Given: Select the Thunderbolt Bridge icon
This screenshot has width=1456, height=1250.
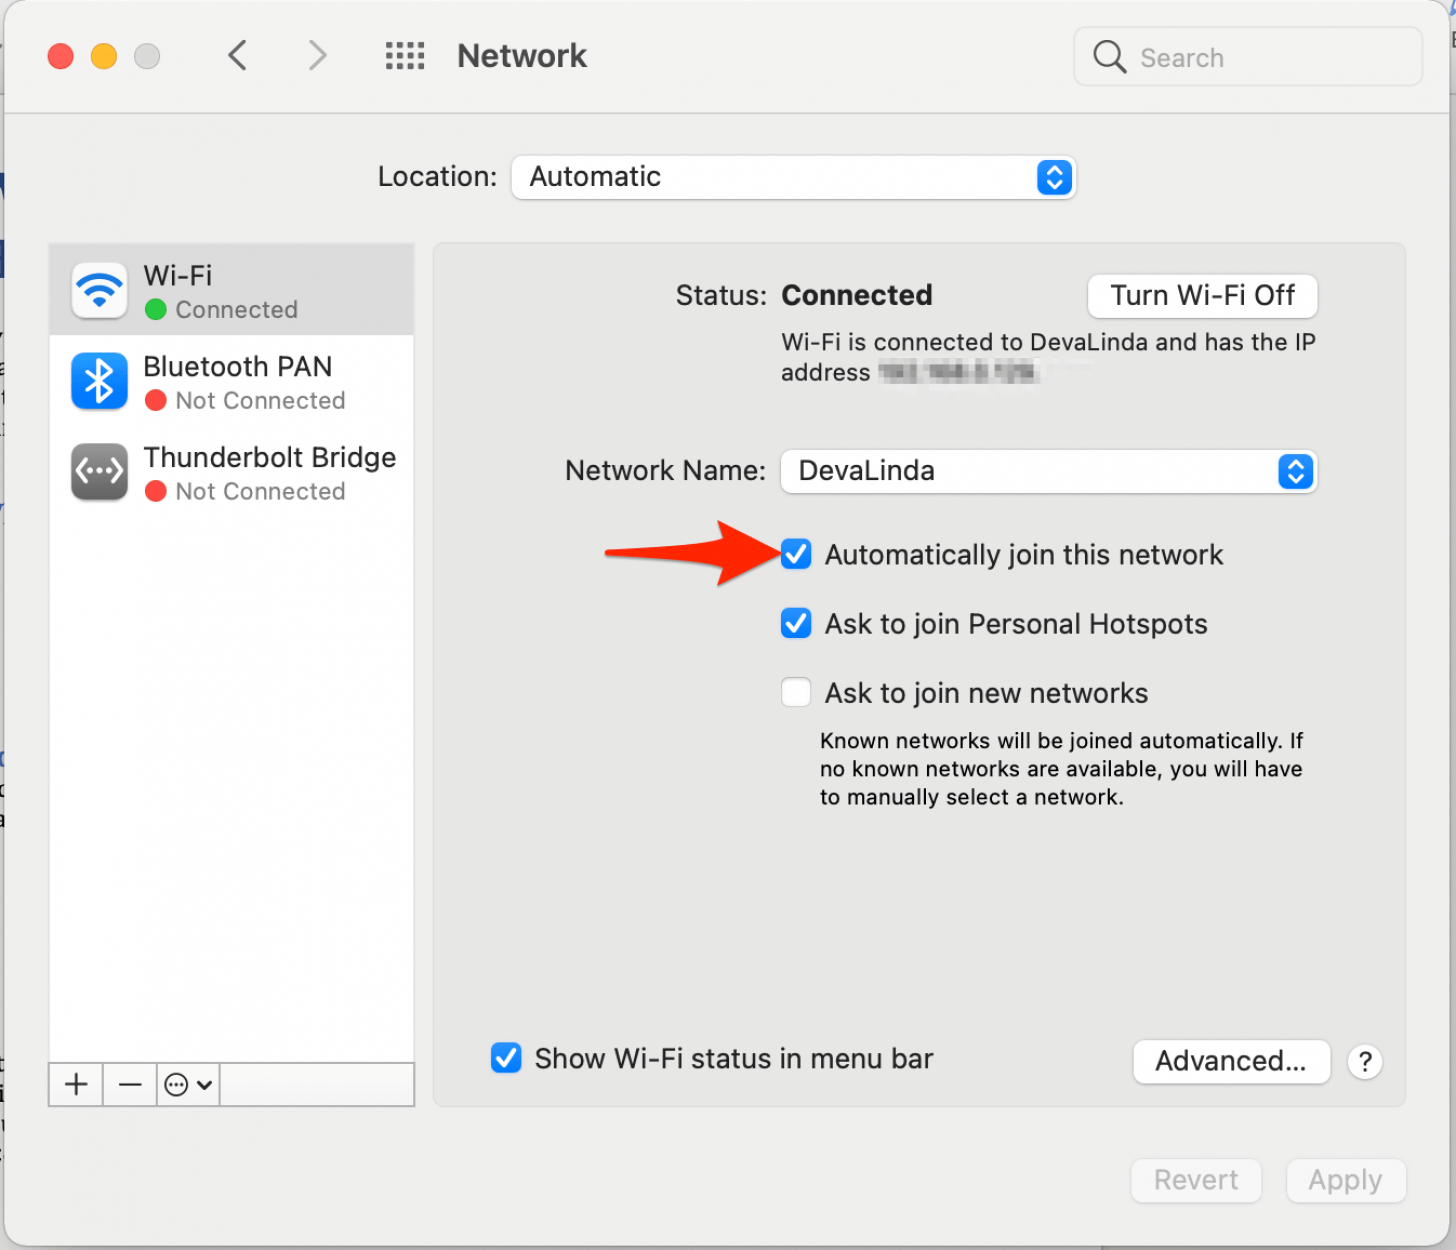Looking at the screenshot, I should pos(99,472).
